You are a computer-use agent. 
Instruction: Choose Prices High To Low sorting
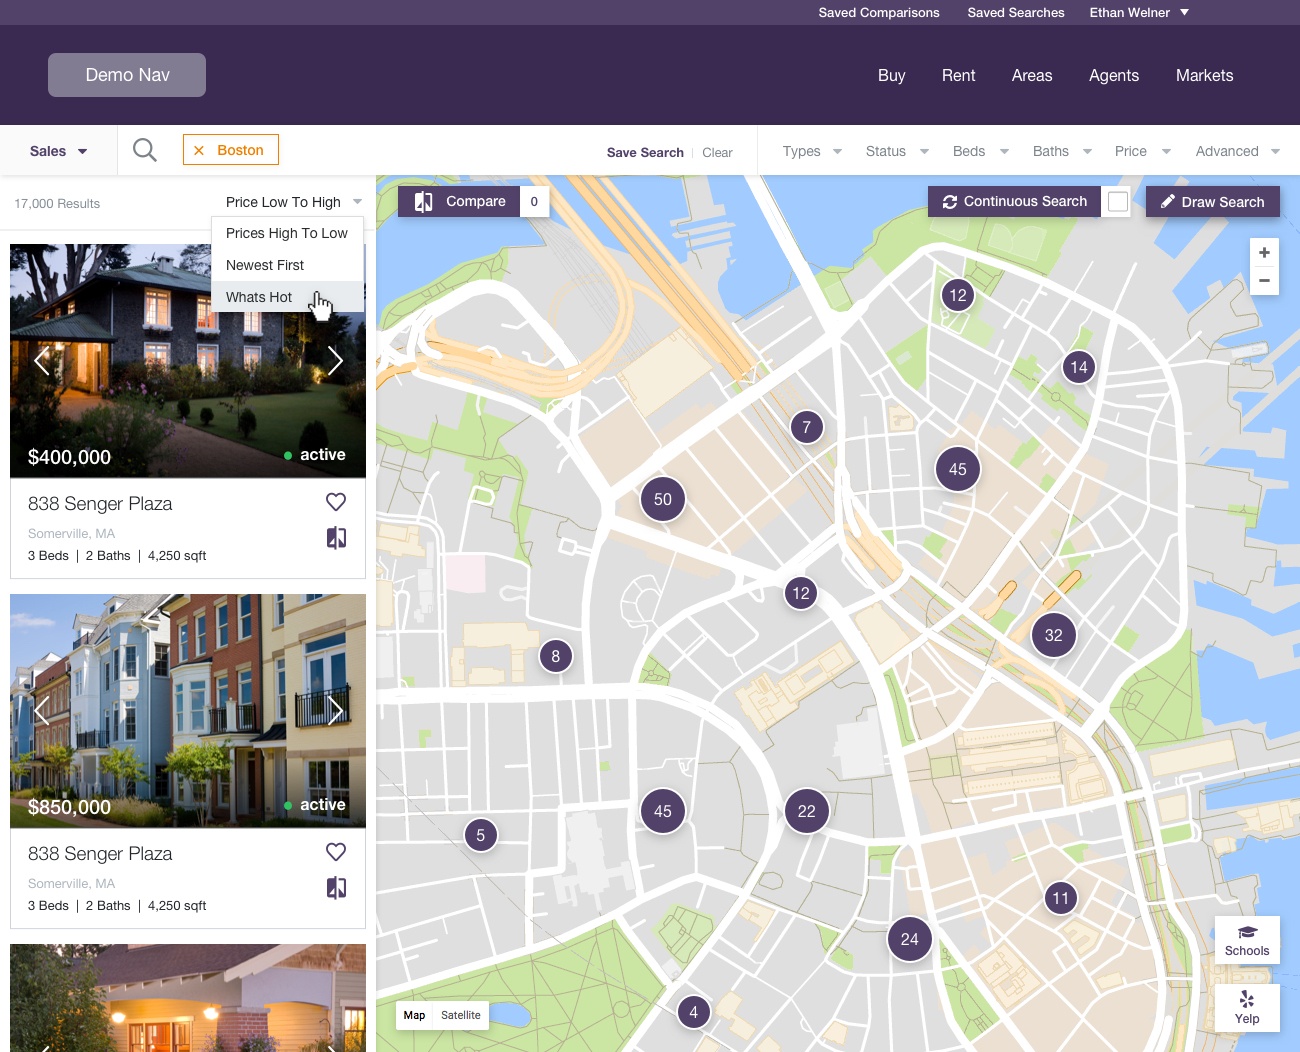(287, 233)
